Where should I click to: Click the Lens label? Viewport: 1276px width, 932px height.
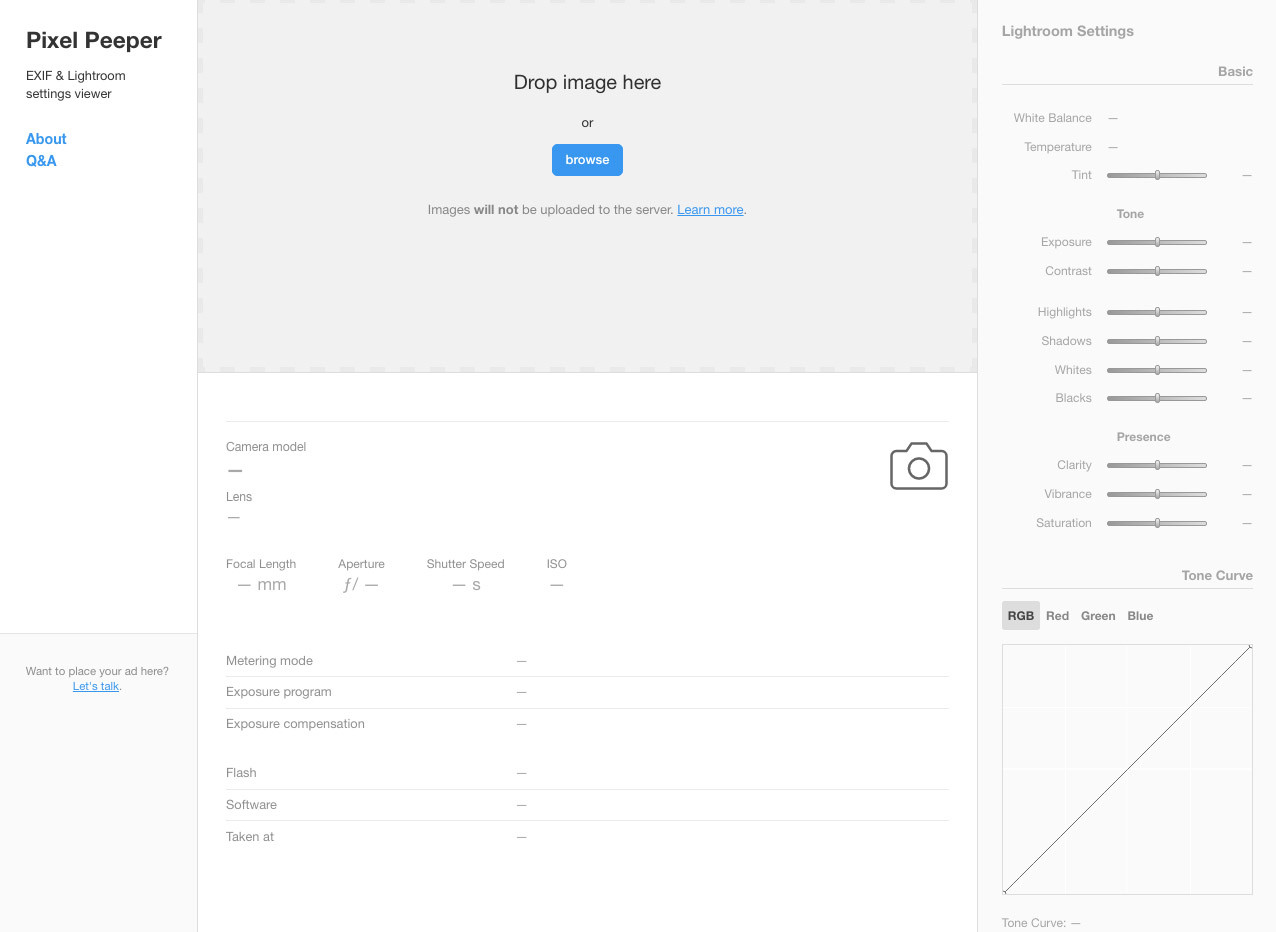tap(239, 497)
